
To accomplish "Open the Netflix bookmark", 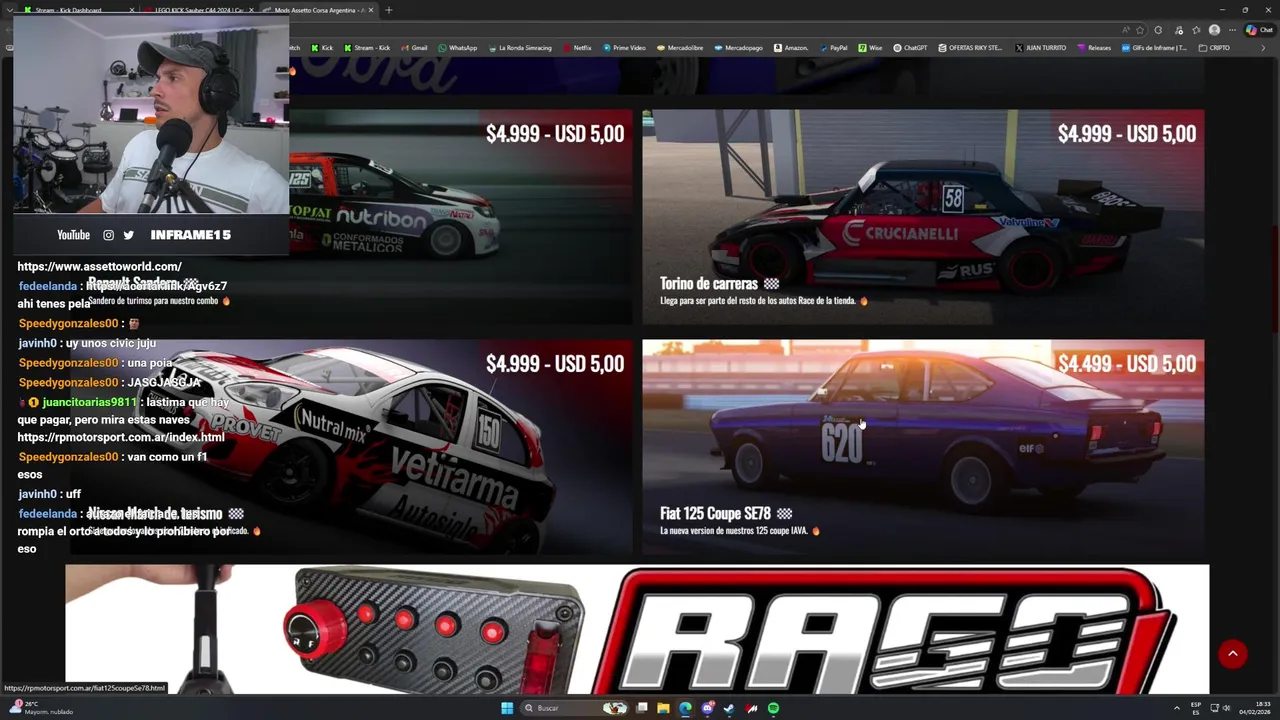I will (577, 48).
